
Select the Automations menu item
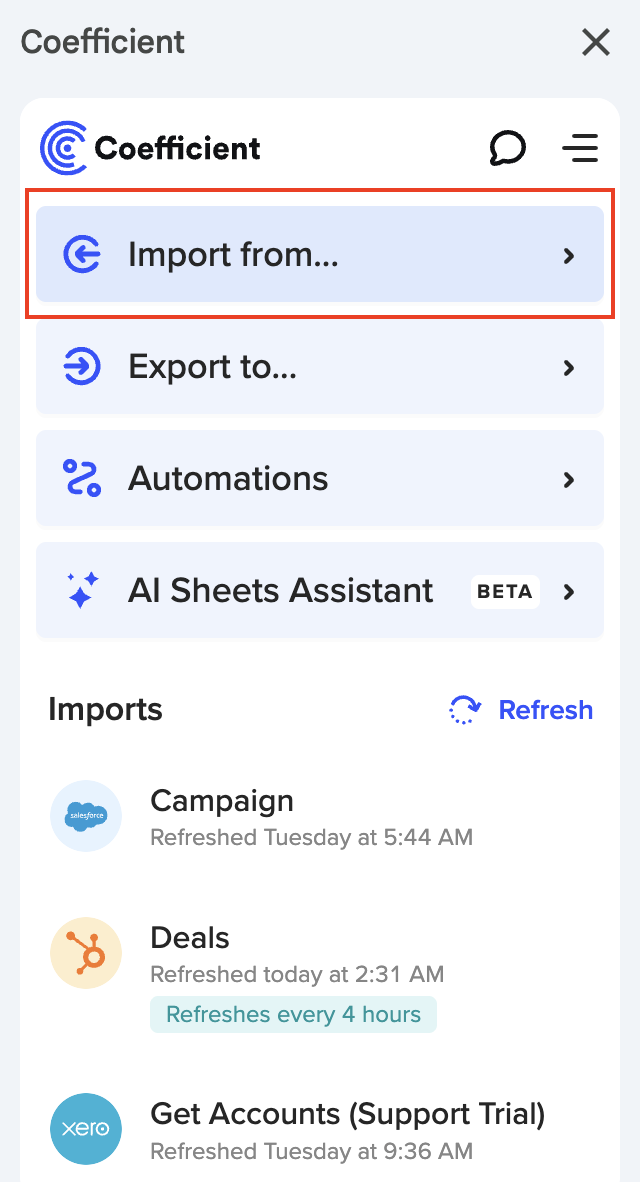tap(228, 479)
